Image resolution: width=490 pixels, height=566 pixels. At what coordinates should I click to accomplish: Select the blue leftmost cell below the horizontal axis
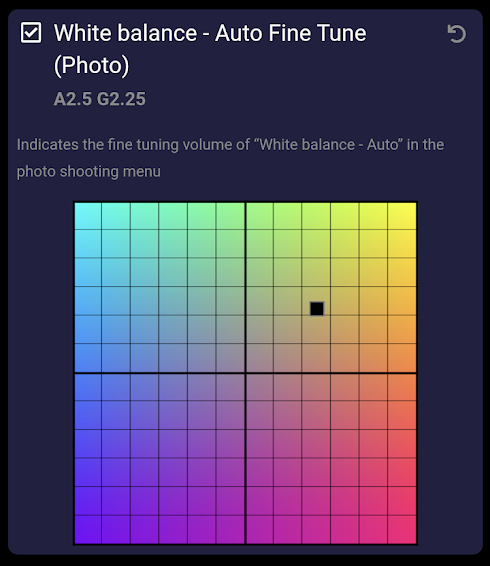88,387
